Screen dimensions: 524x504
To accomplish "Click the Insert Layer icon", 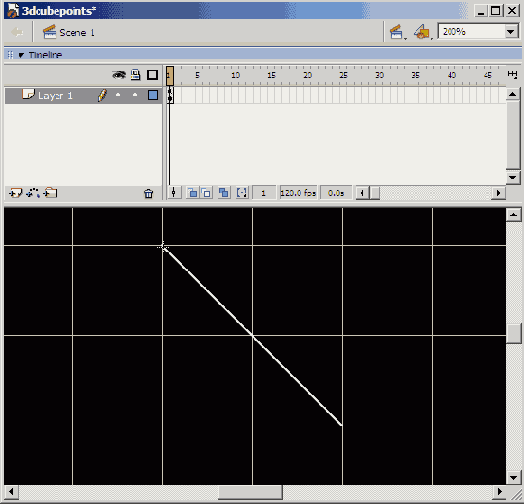I will coord(15,193).
